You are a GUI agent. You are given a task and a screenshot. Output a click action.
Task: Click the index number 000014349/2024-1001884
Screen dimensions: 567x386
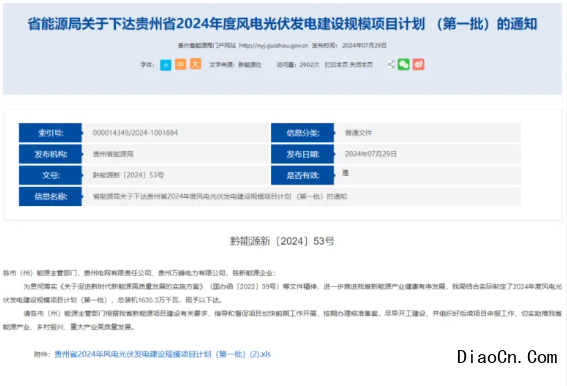tap(135, 133)
